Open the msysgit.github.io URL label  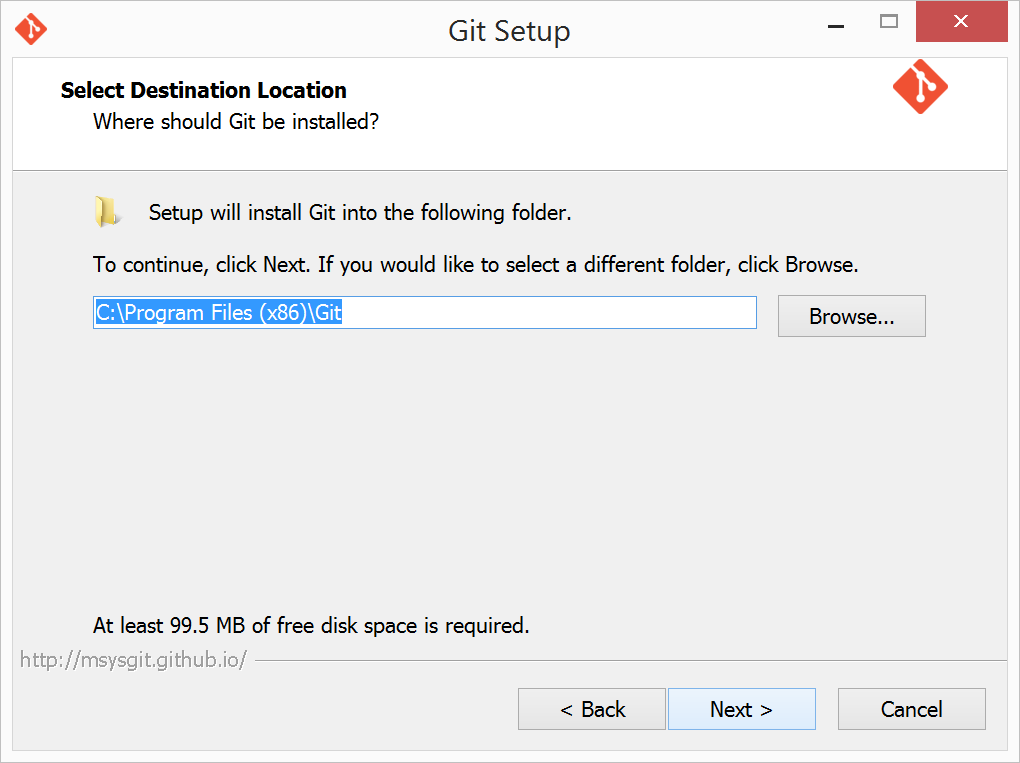(133, 660)
